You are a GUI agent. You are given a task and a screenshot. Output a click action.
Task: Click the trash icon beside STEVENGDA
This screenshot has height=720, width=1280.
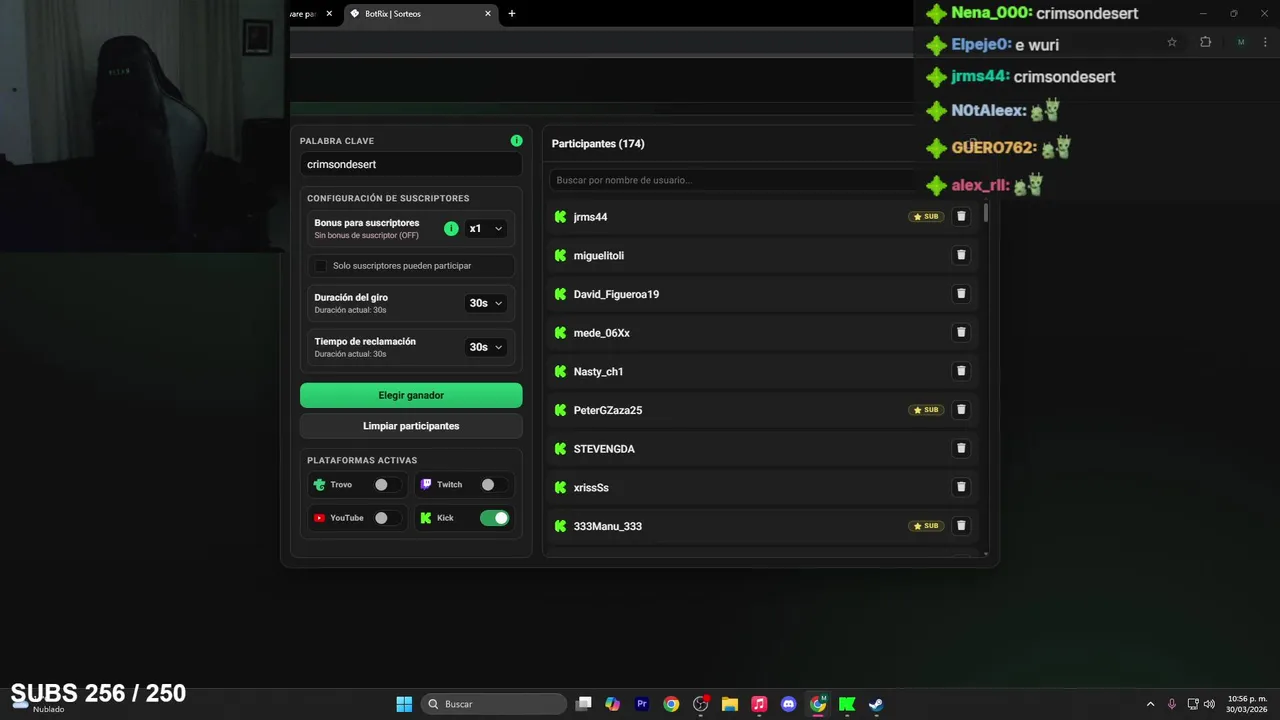(x=961, y=449)
